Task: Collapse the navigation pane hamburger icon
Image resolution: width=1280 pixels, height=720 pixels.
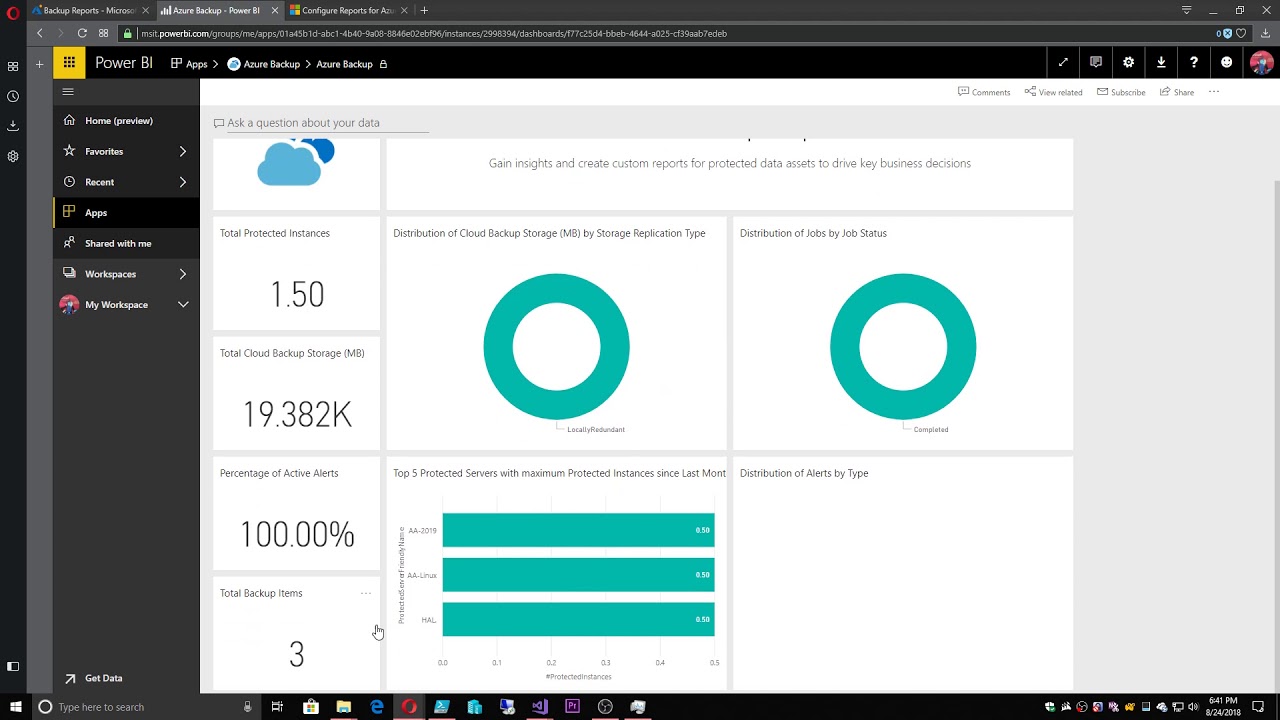Action: tap(68, 91)
